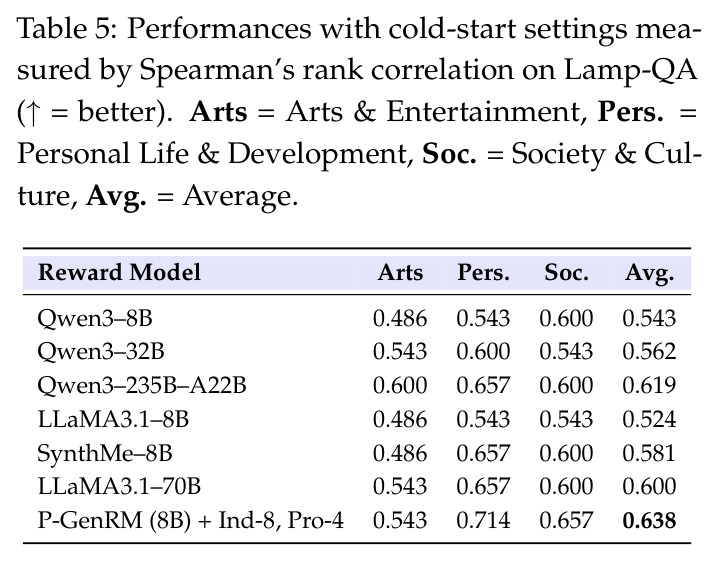Select the Qwen3–8B row label
The image size is (718, 561).
[x=95, y=318]
